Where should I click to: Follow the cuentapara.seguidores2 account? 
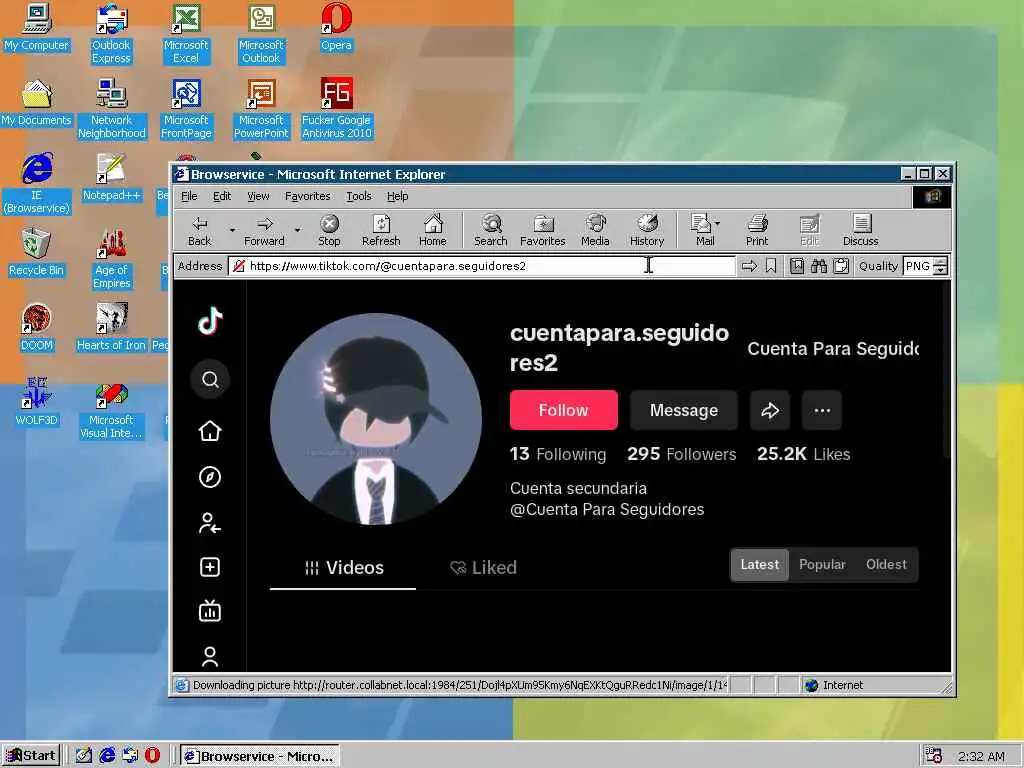[x=564, y=410]
